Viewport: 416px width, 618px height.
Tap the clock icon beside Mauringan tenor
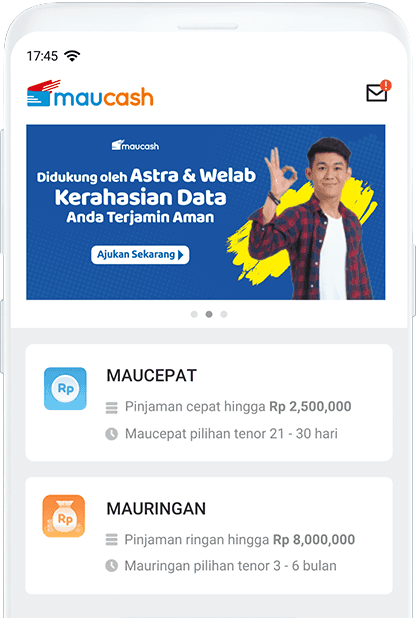tap(112, 566)
